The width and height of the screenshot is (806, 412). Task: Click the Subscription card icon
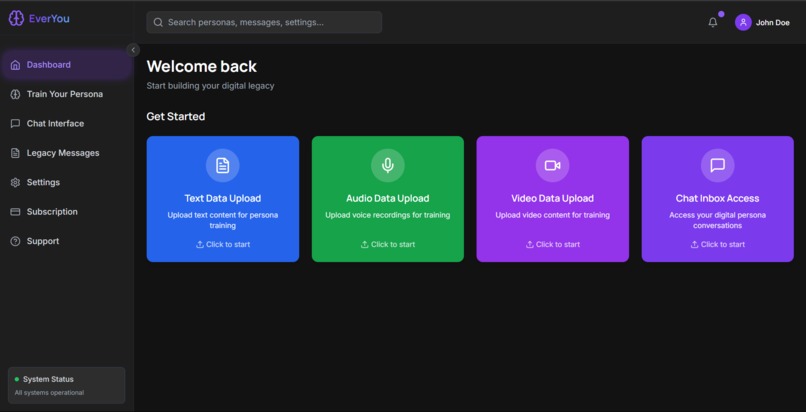(x=15, y=212)
